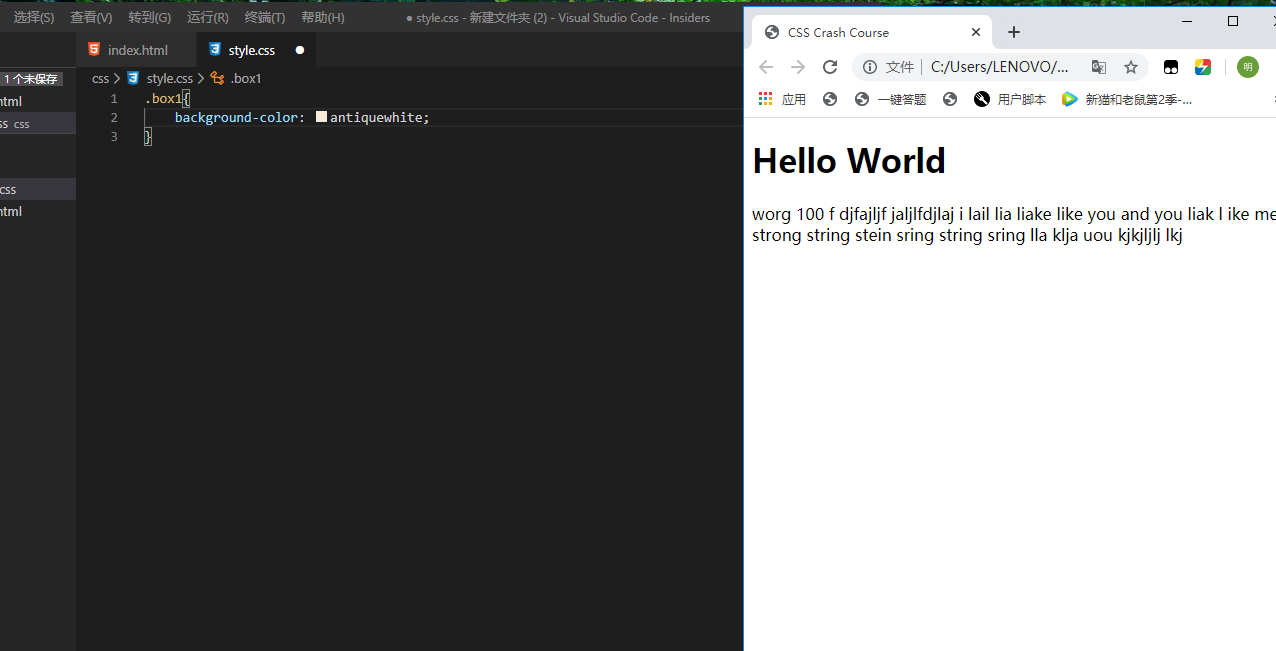1276x651 pixels.
Task: Select the highlighted css file in sidebar open editors
Action: [38, 123]
